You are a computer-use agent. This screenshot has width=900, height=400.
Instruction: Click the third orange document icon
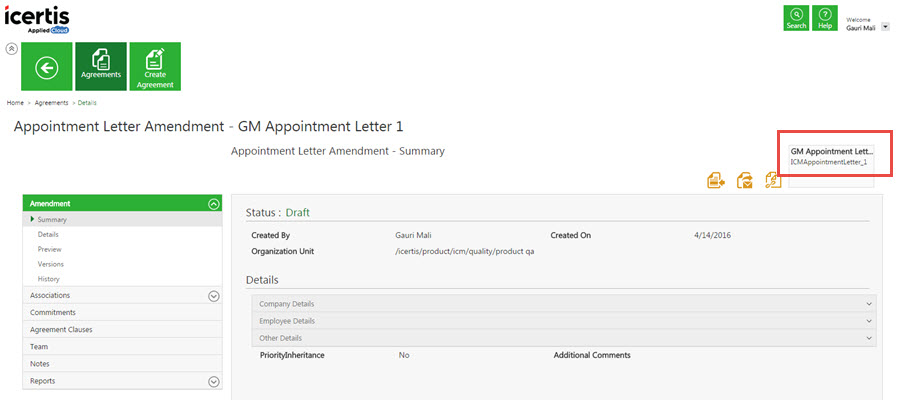click(x=773, y=180)
